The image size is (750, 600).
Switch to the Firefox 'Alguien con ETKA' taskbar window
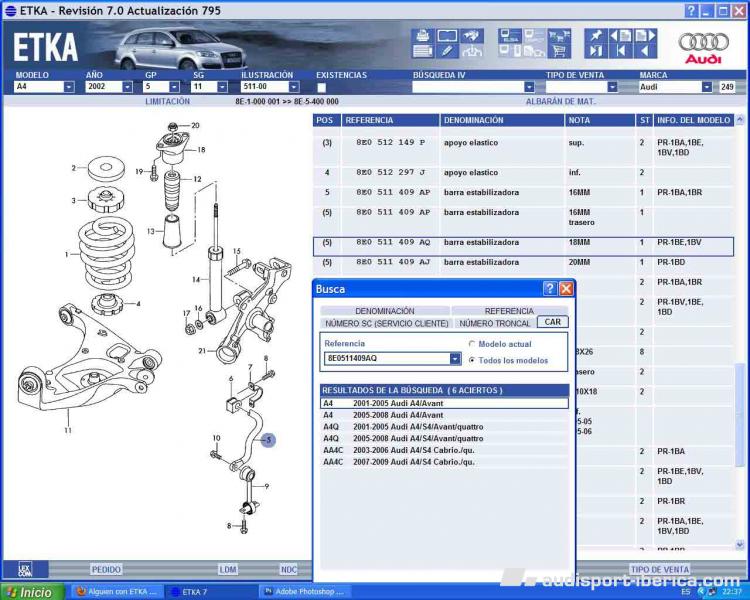[117, 592]
